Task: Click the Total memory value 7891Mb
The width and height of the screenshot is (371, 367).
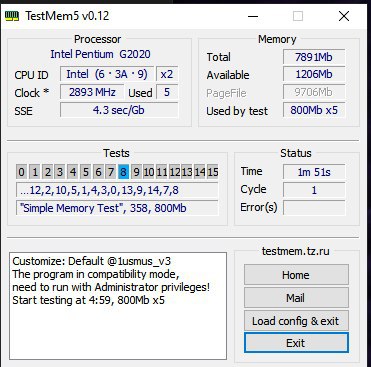Action: click(x=314, y=57)
